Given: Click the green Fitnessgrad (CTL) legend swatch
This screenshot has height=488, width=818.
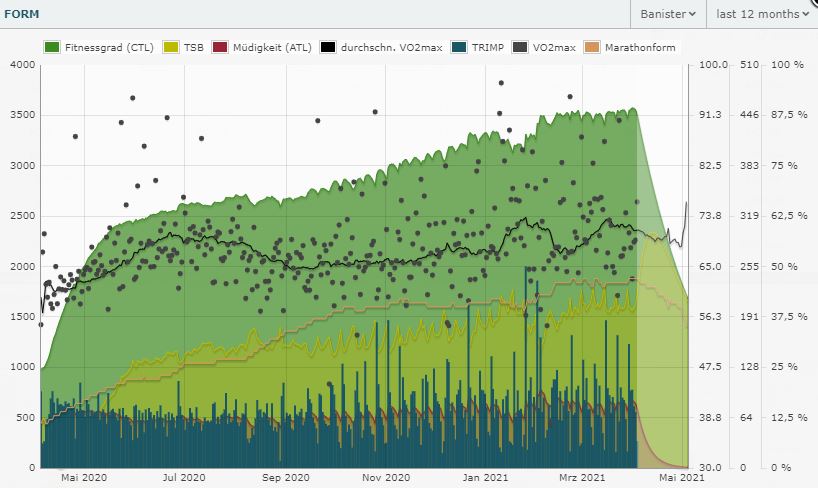Looking at the screenshot, I should [52, 47].
